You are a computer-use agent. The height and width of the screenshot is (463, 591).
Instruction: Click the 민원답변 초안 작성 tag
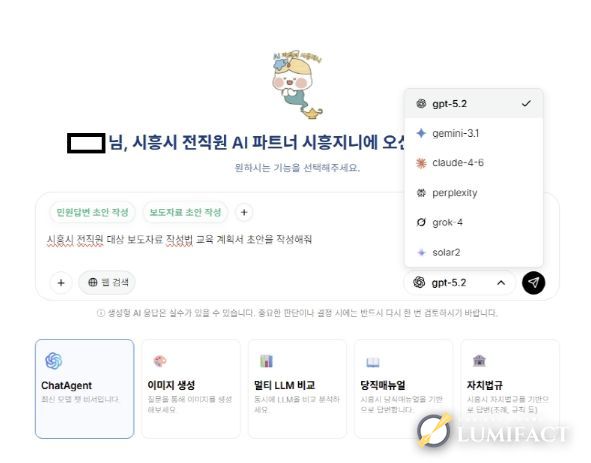(x=92, y=212)
